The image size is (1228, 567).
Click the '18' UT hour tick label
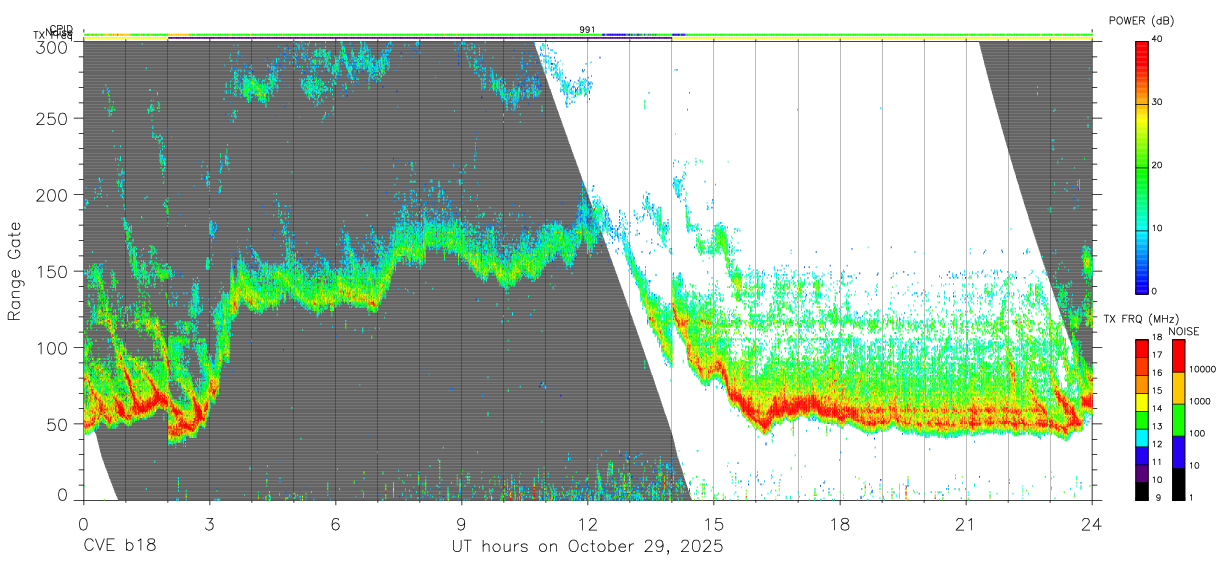pos(840,523)
